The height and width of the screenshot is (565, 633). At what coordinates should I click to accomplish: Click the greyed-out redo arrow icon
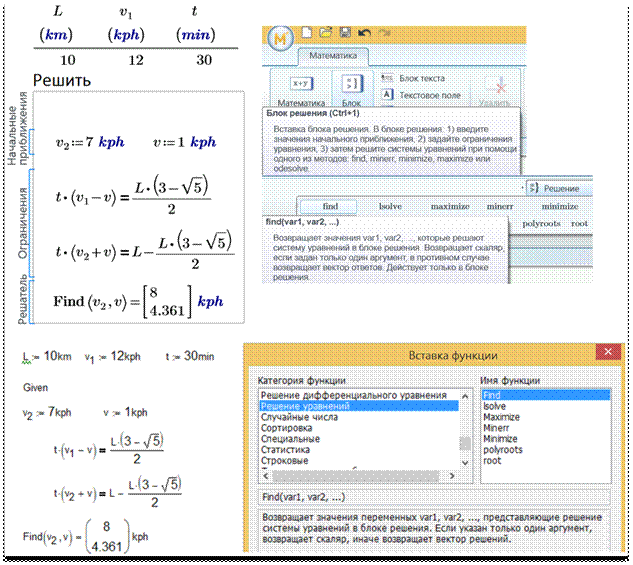(385, 33)
